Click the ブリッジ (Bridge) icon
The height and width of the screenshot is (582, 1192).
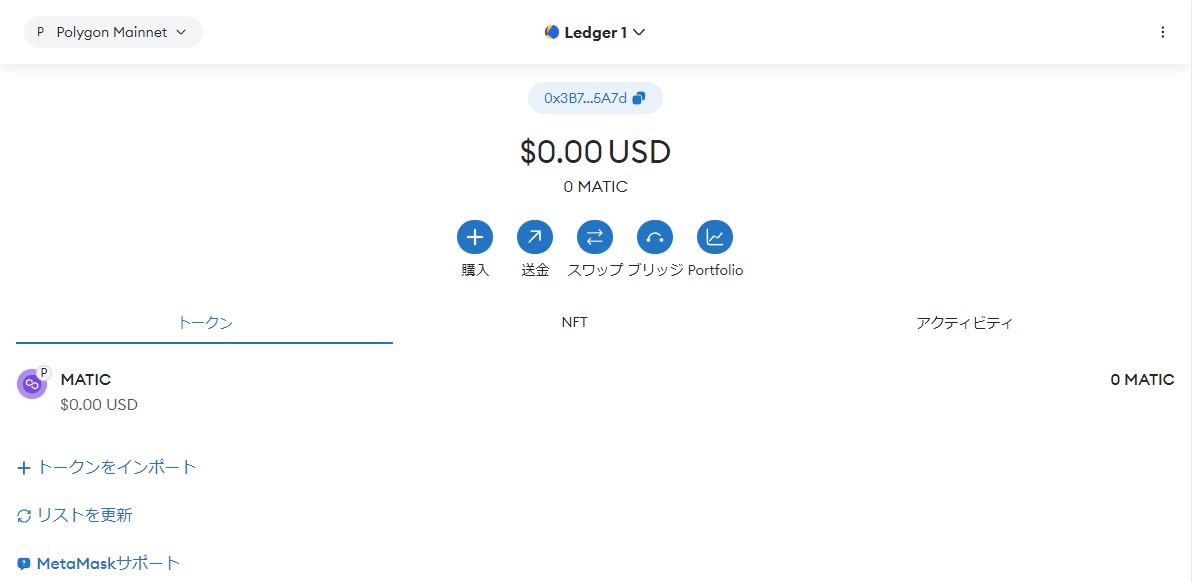tap(655, 238)
